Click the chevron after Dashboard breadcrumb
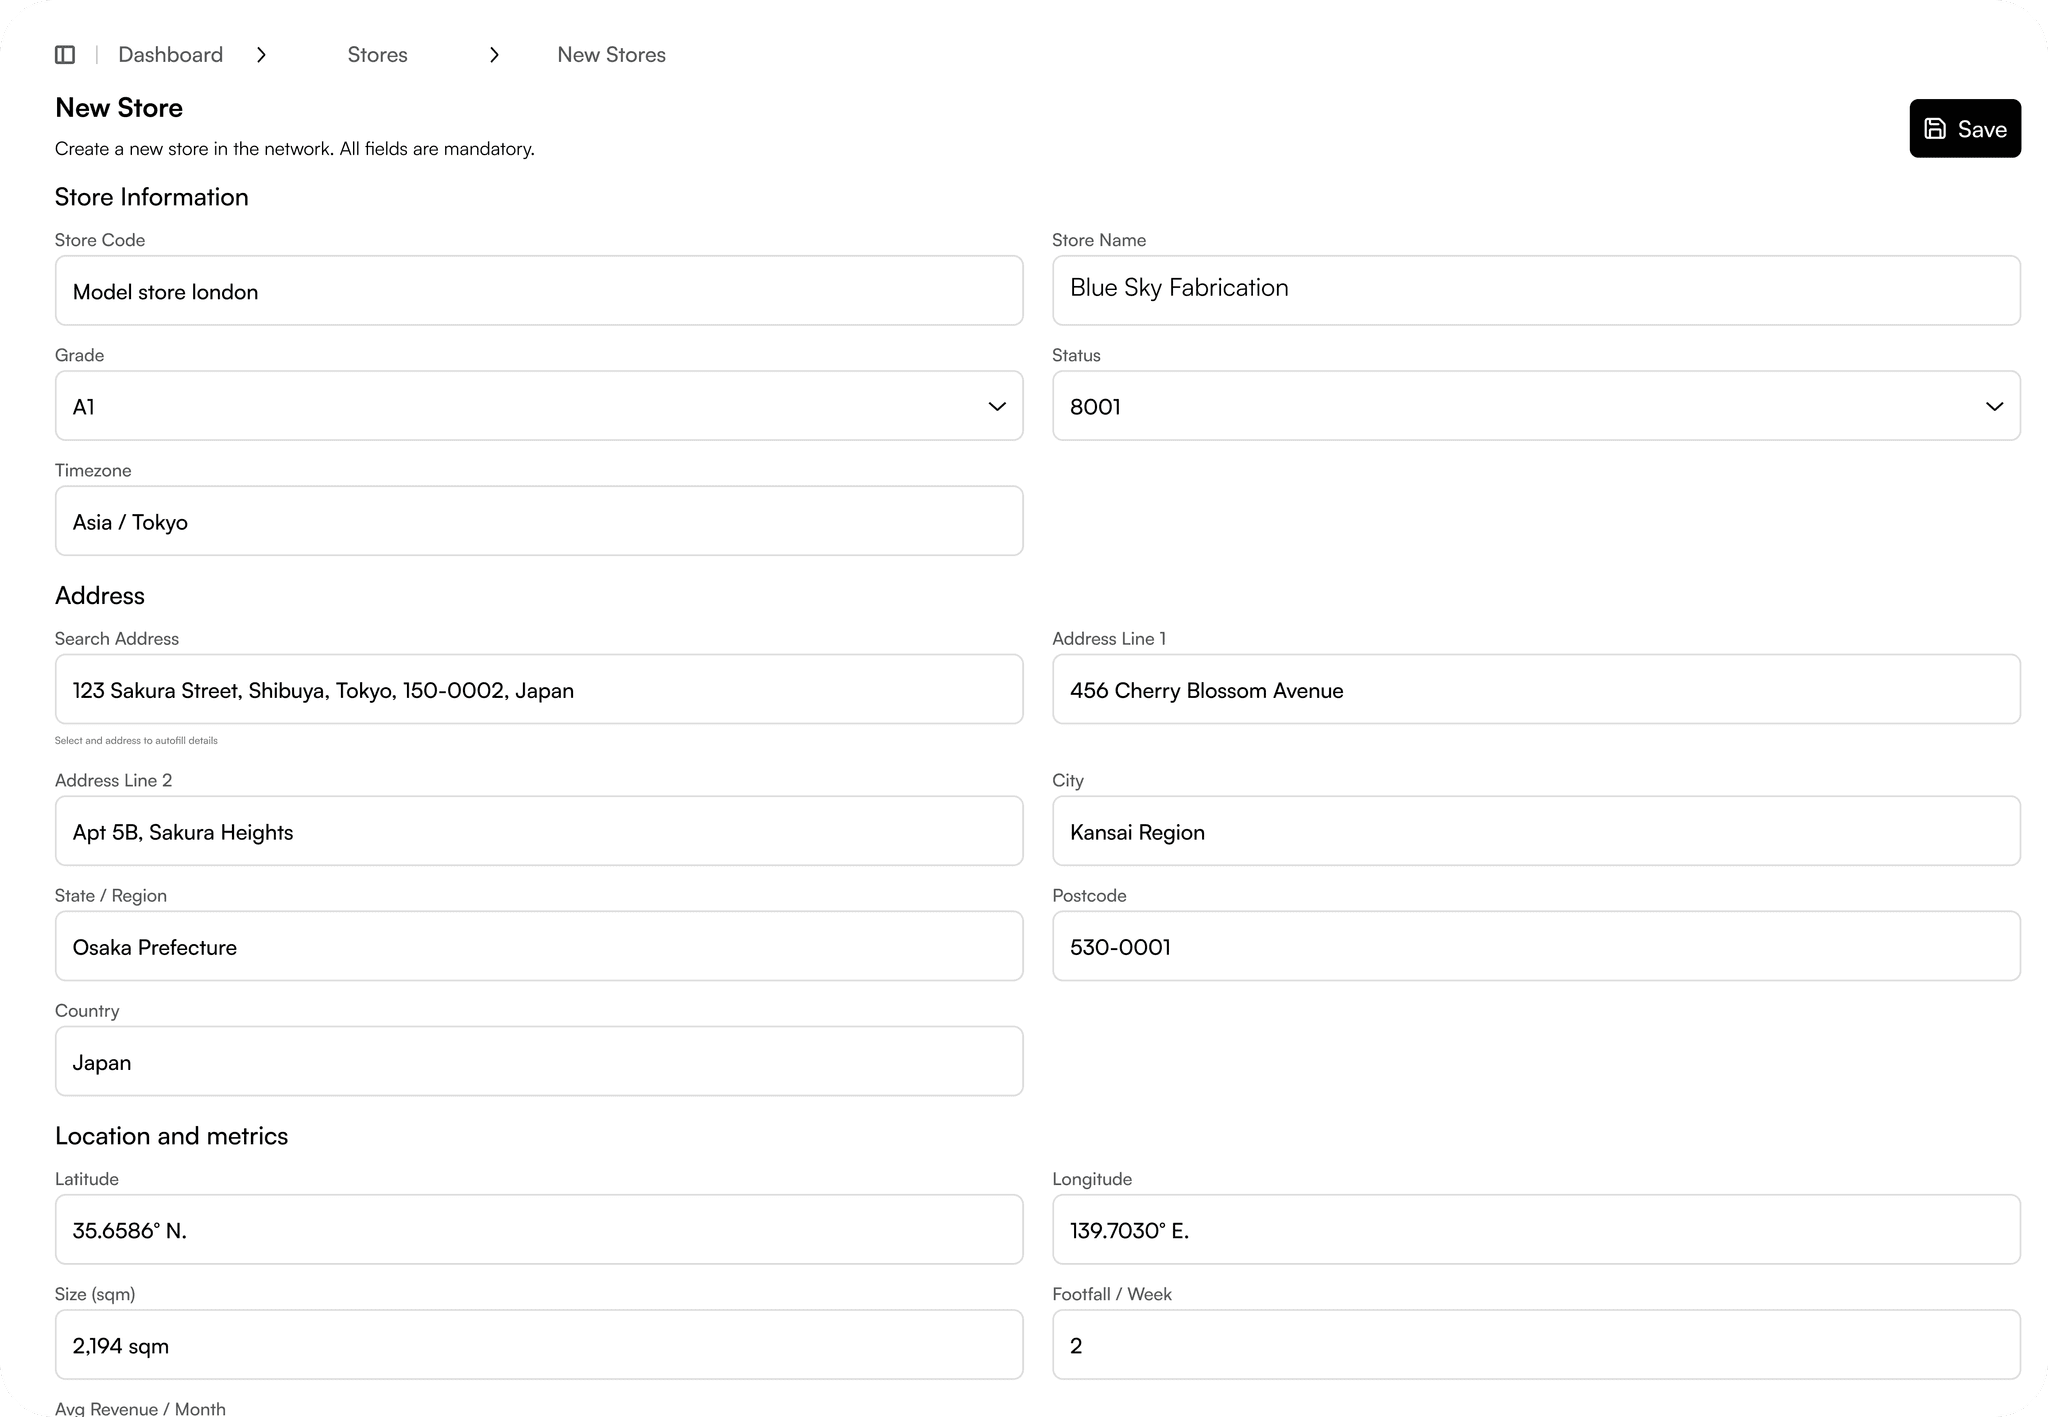The width and height of the screenshot is (2048, 1417). click(x=261, y=55)
